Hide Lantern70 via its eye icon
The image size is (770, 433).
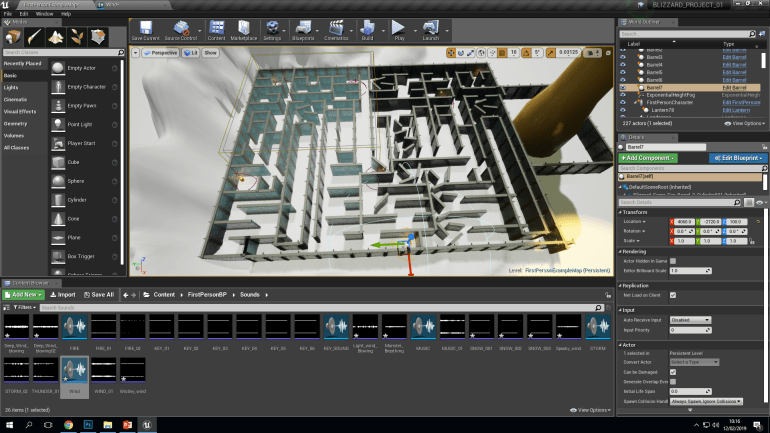click(x=623, y=110)
